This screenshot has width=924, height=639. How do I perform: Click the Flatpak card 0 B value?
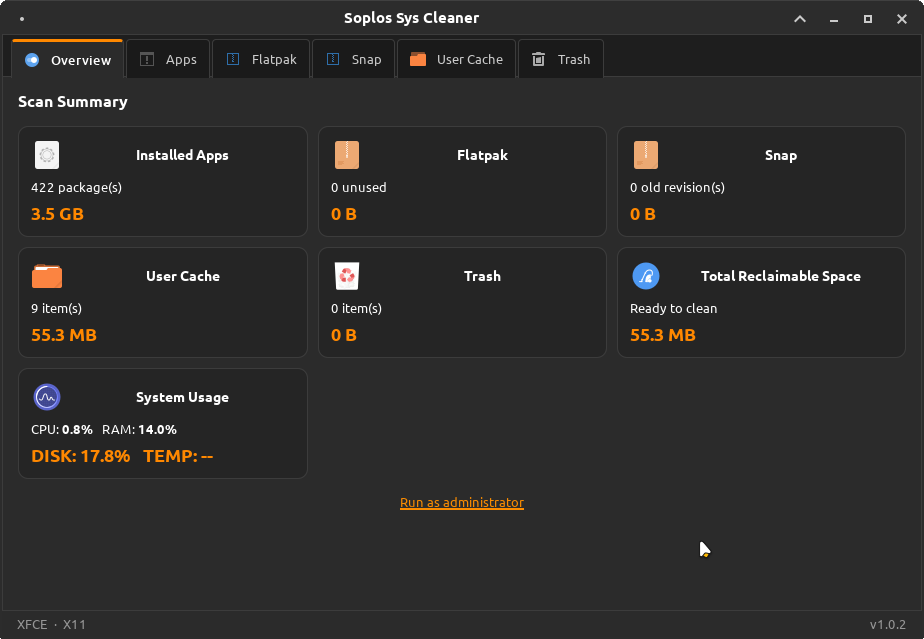point(344,214)
